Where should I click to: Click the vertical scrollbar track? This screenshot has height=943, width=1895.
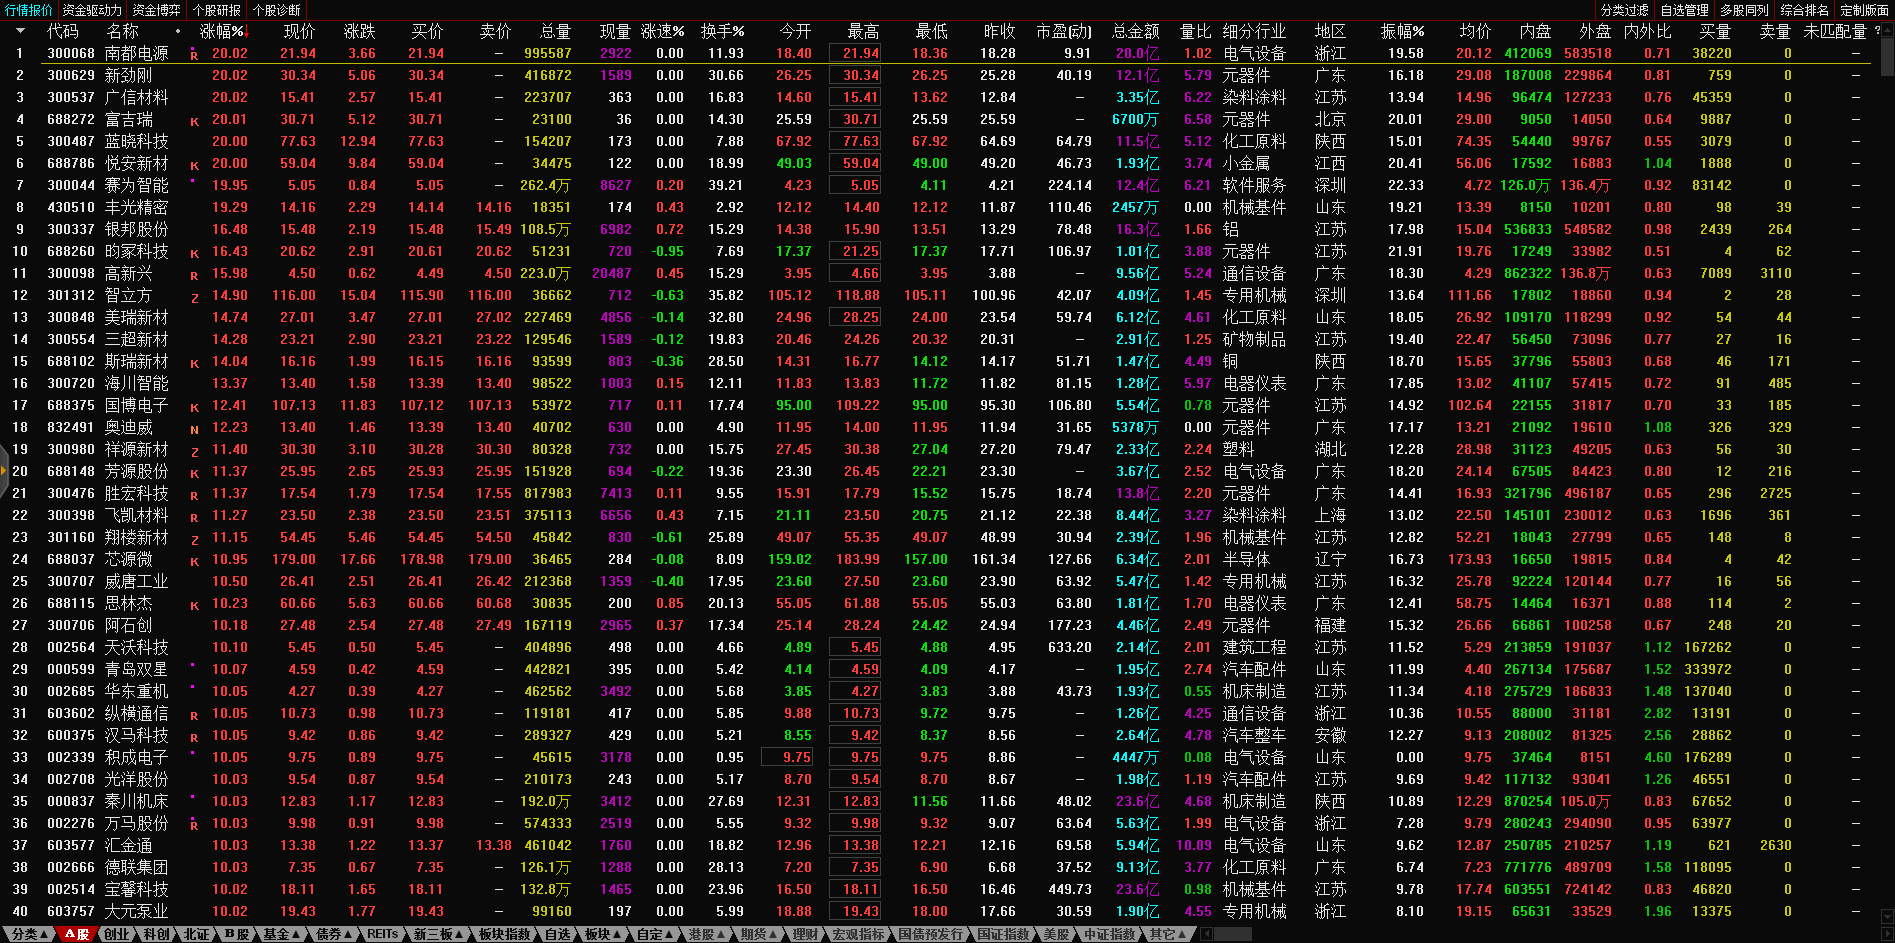pos(1887,500)
